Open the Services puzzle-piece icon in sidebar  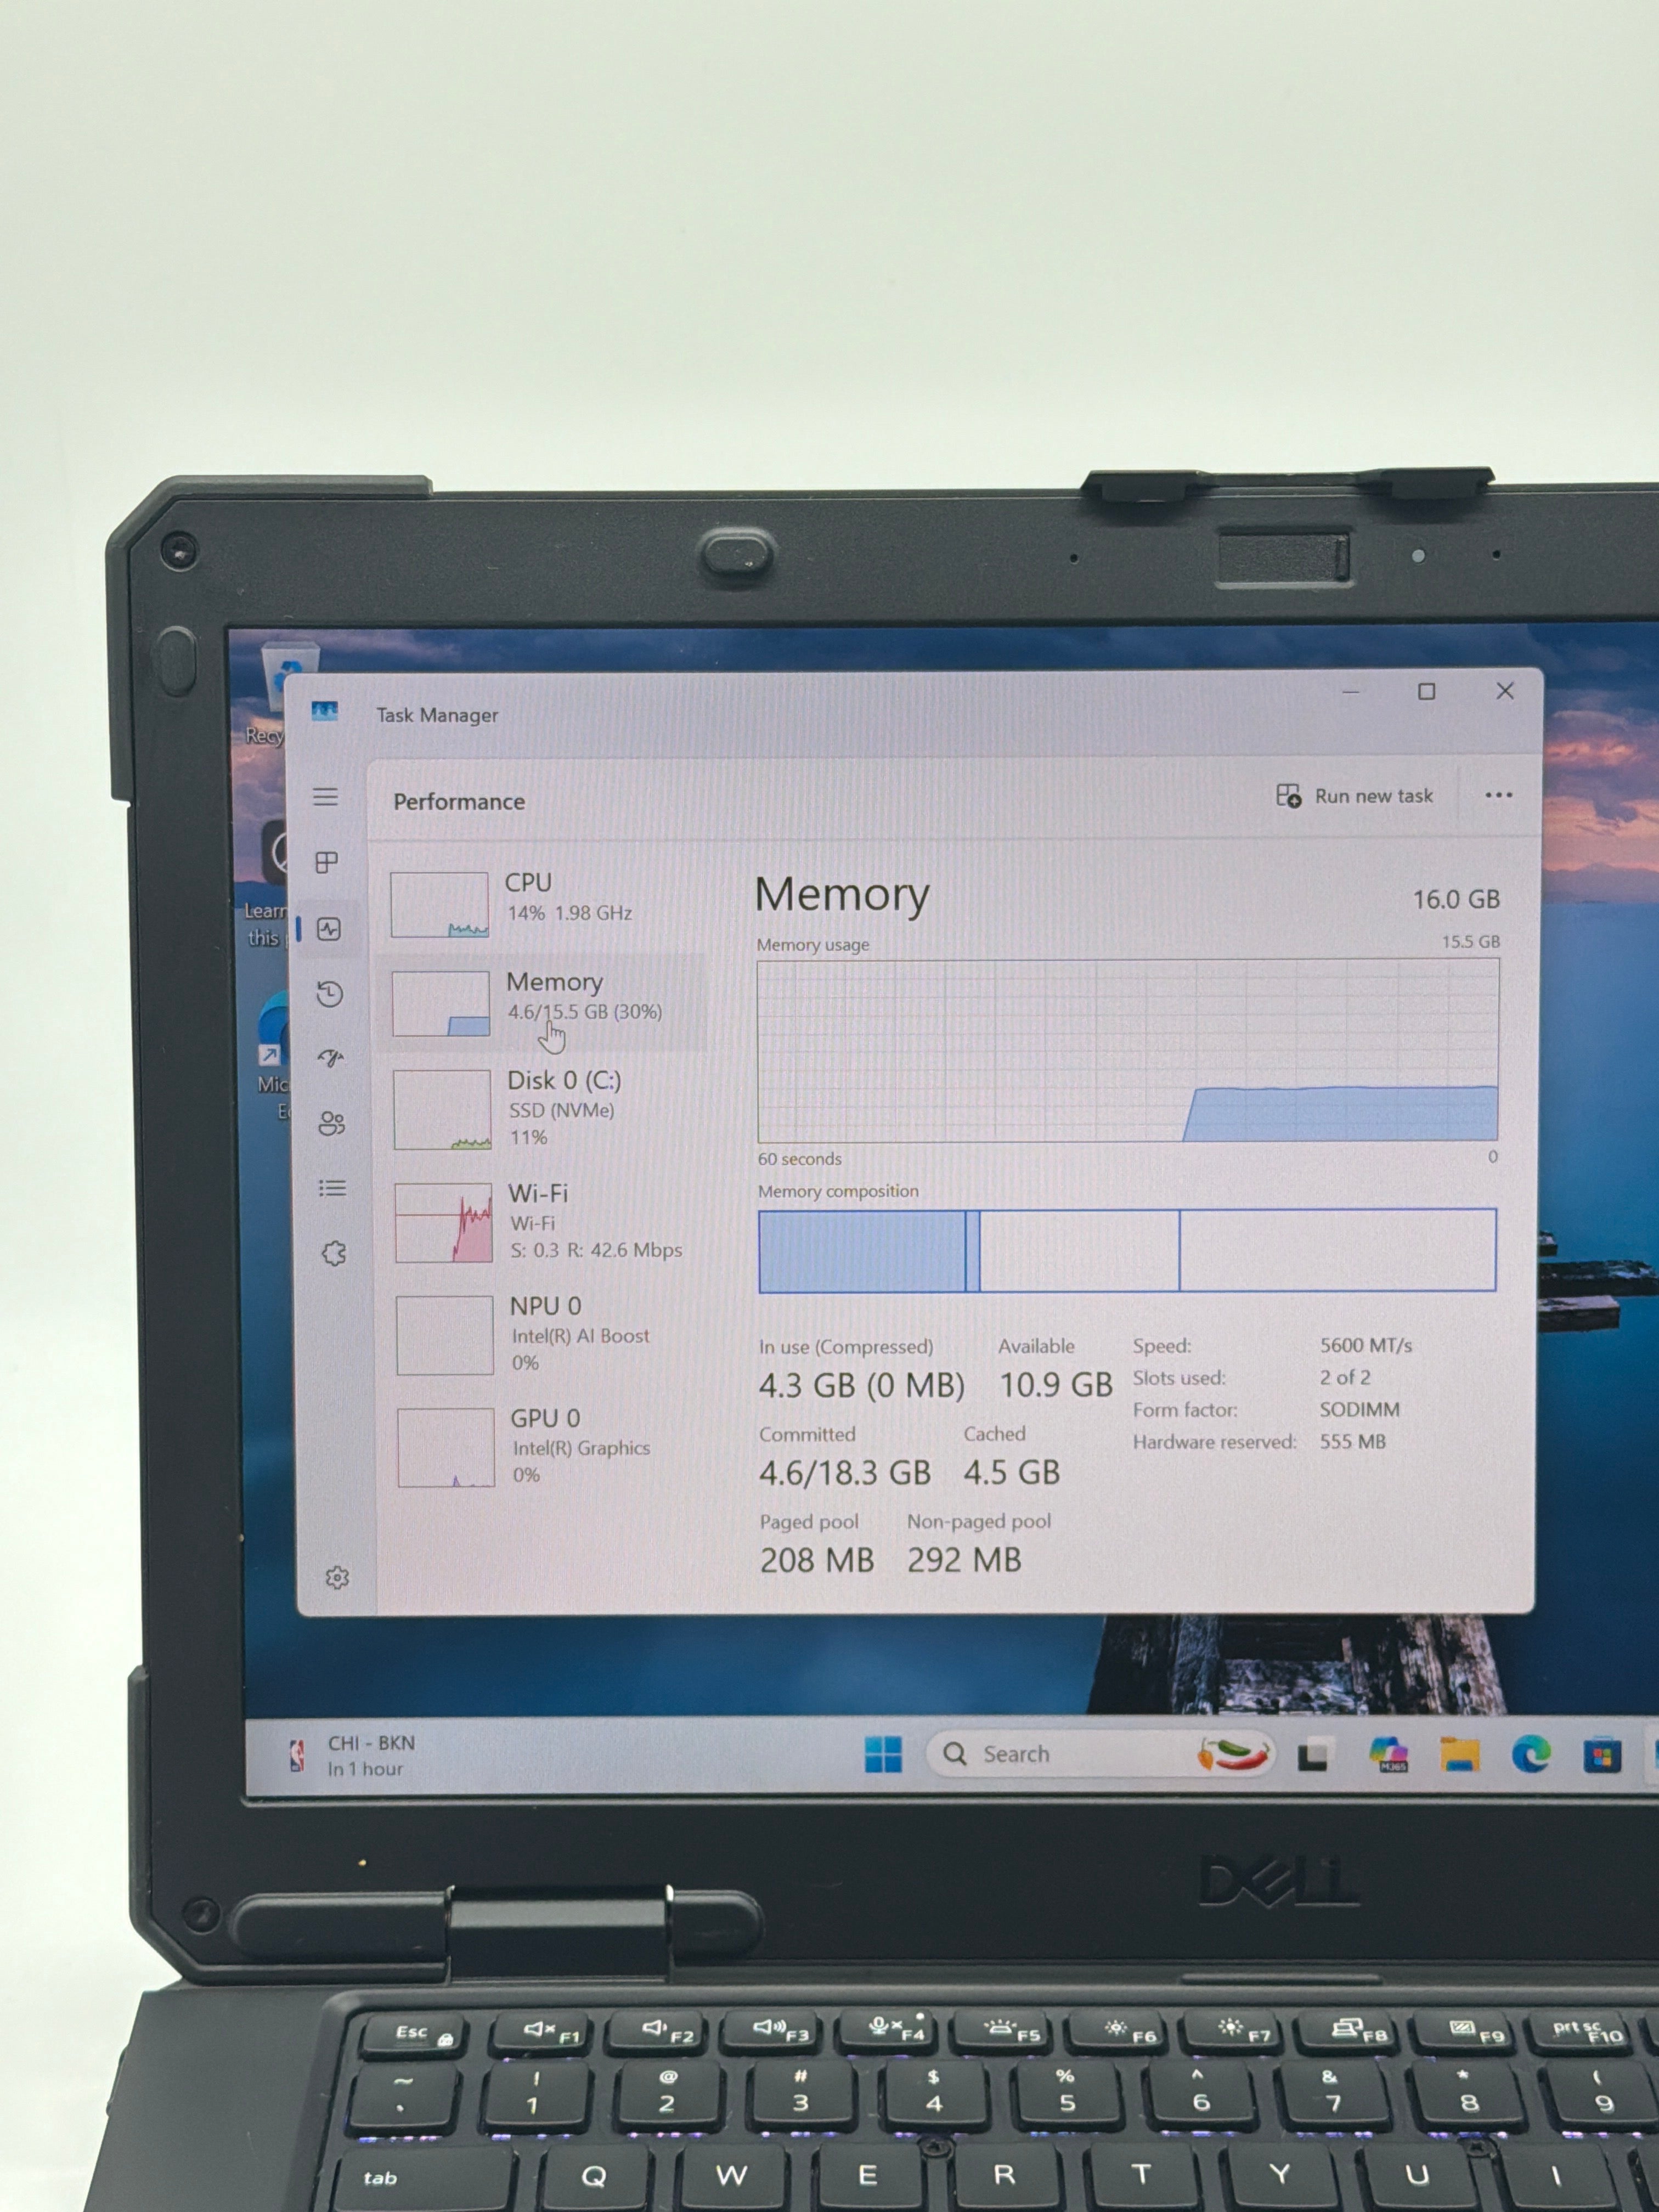334,1253
